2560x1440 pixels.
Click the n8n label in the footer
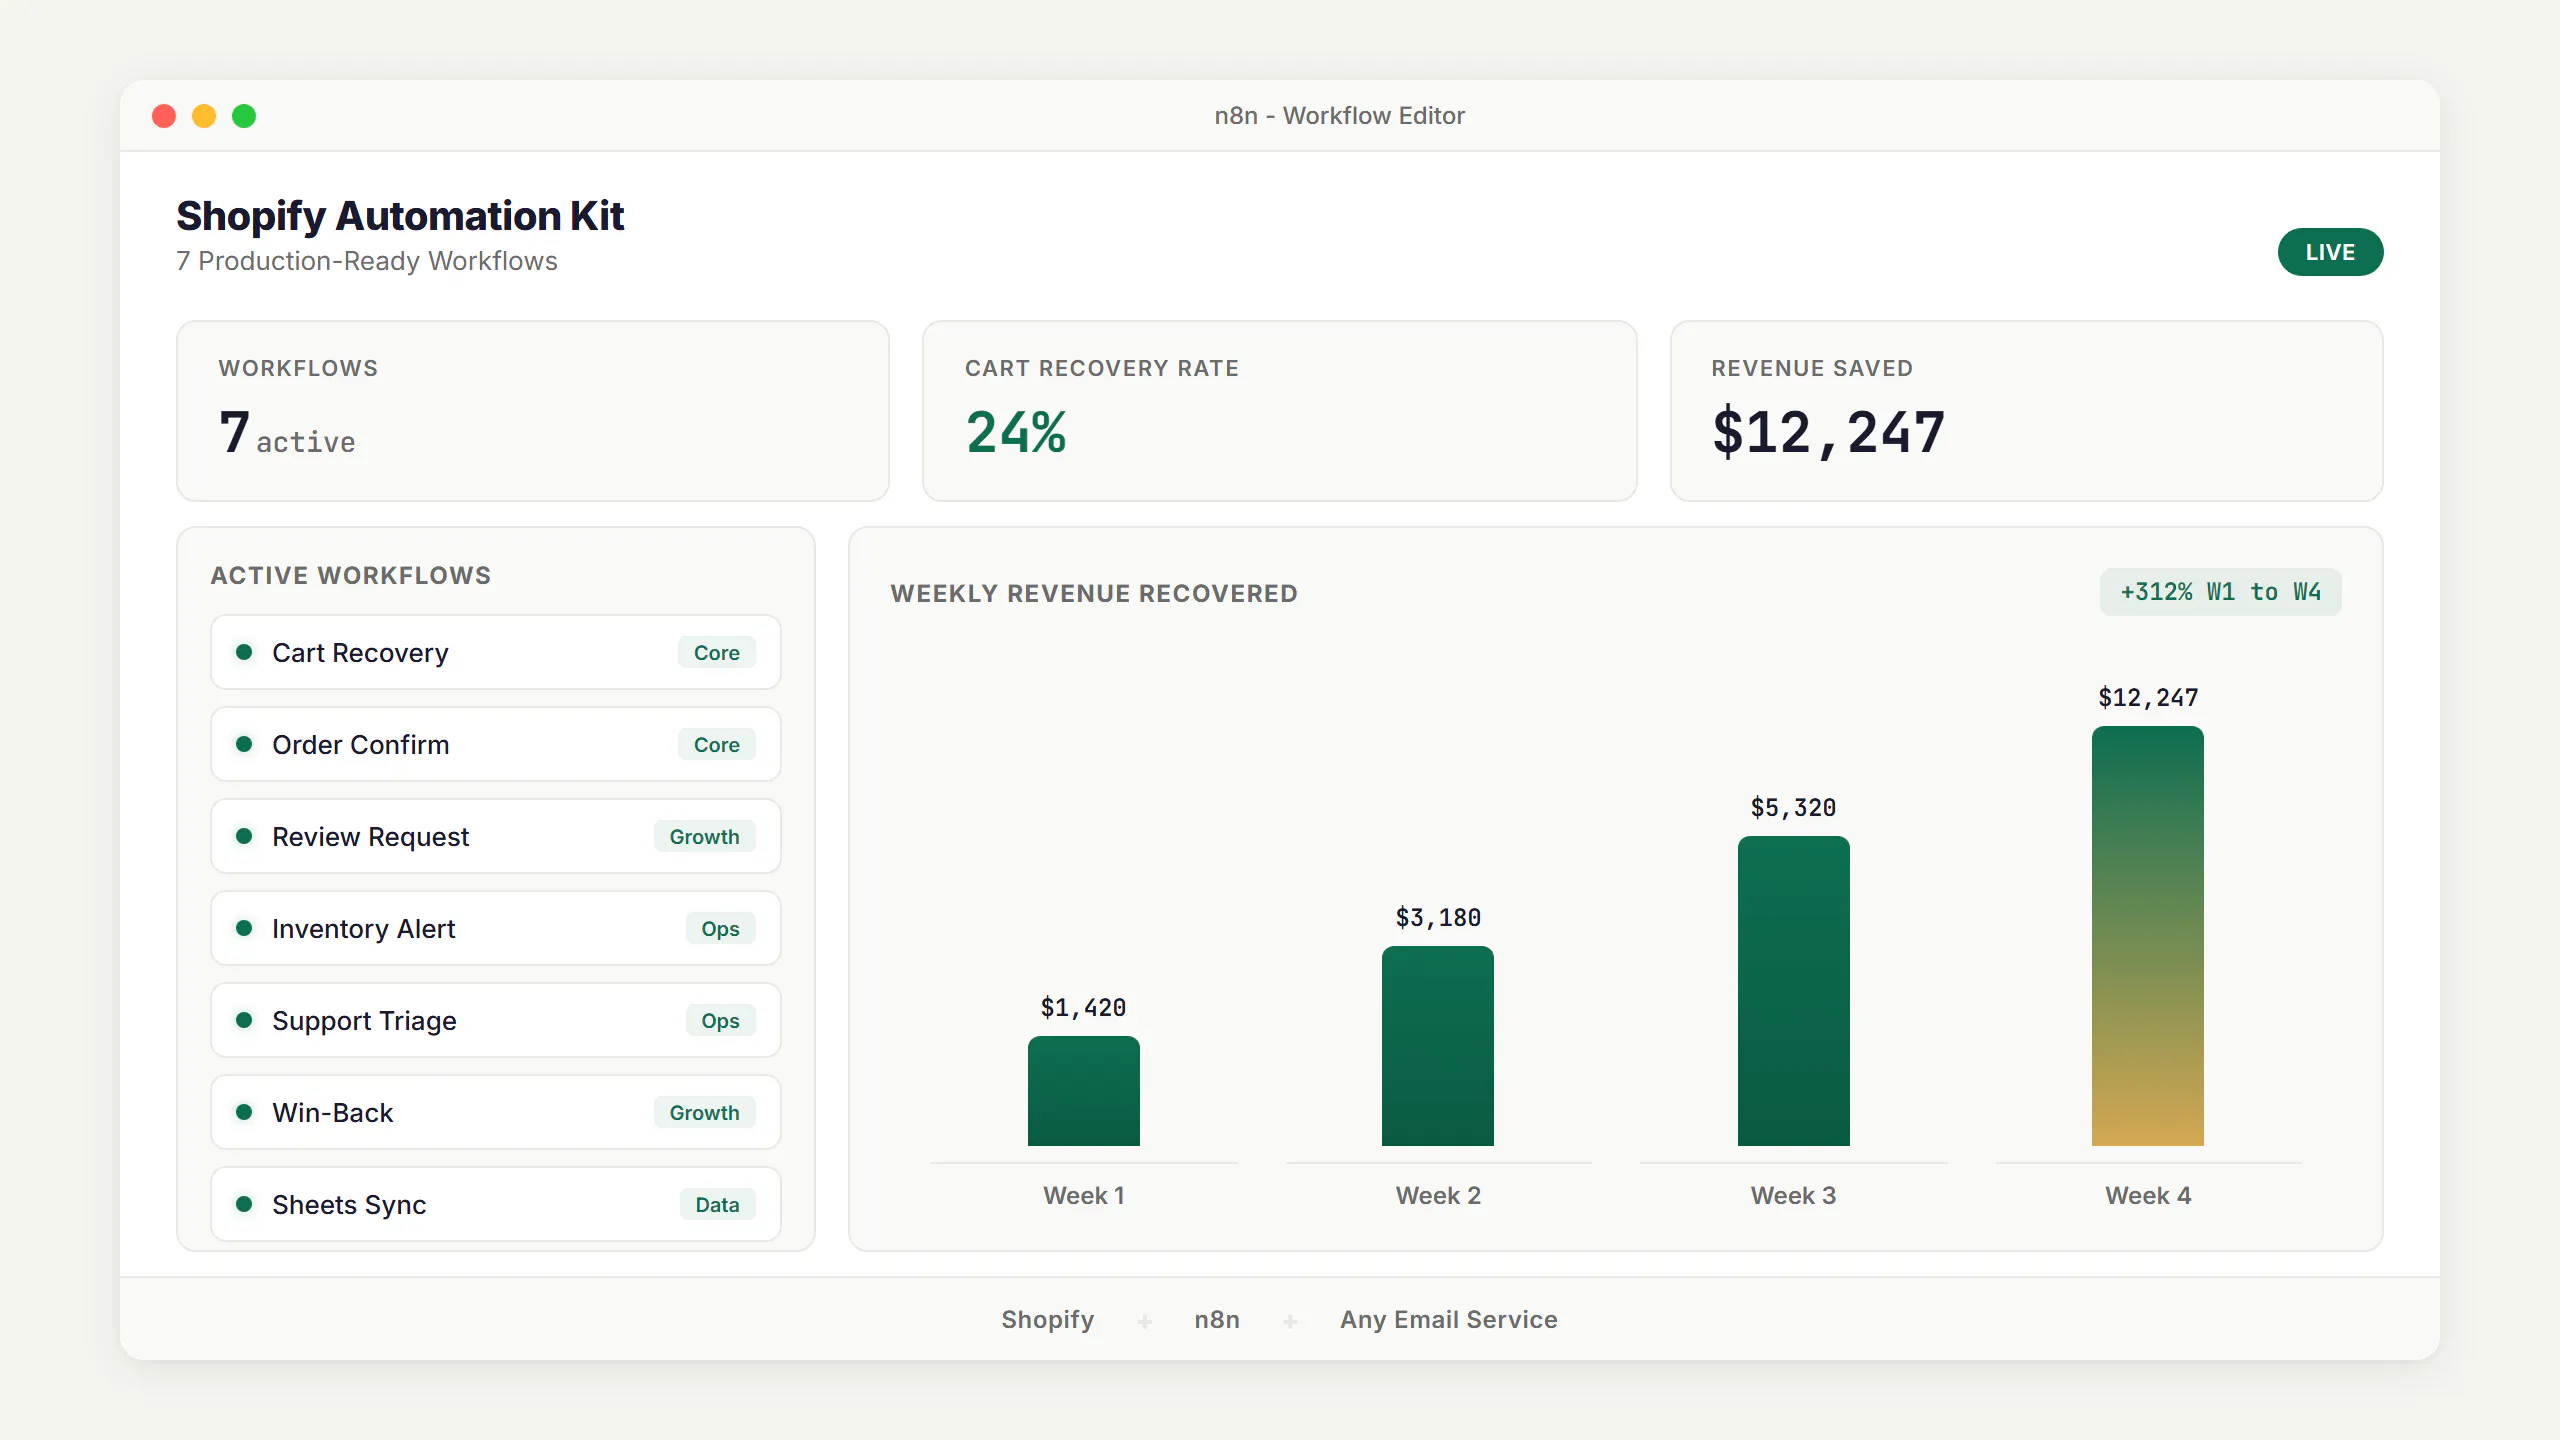pyautogui.click(x=1217, y=1319)
